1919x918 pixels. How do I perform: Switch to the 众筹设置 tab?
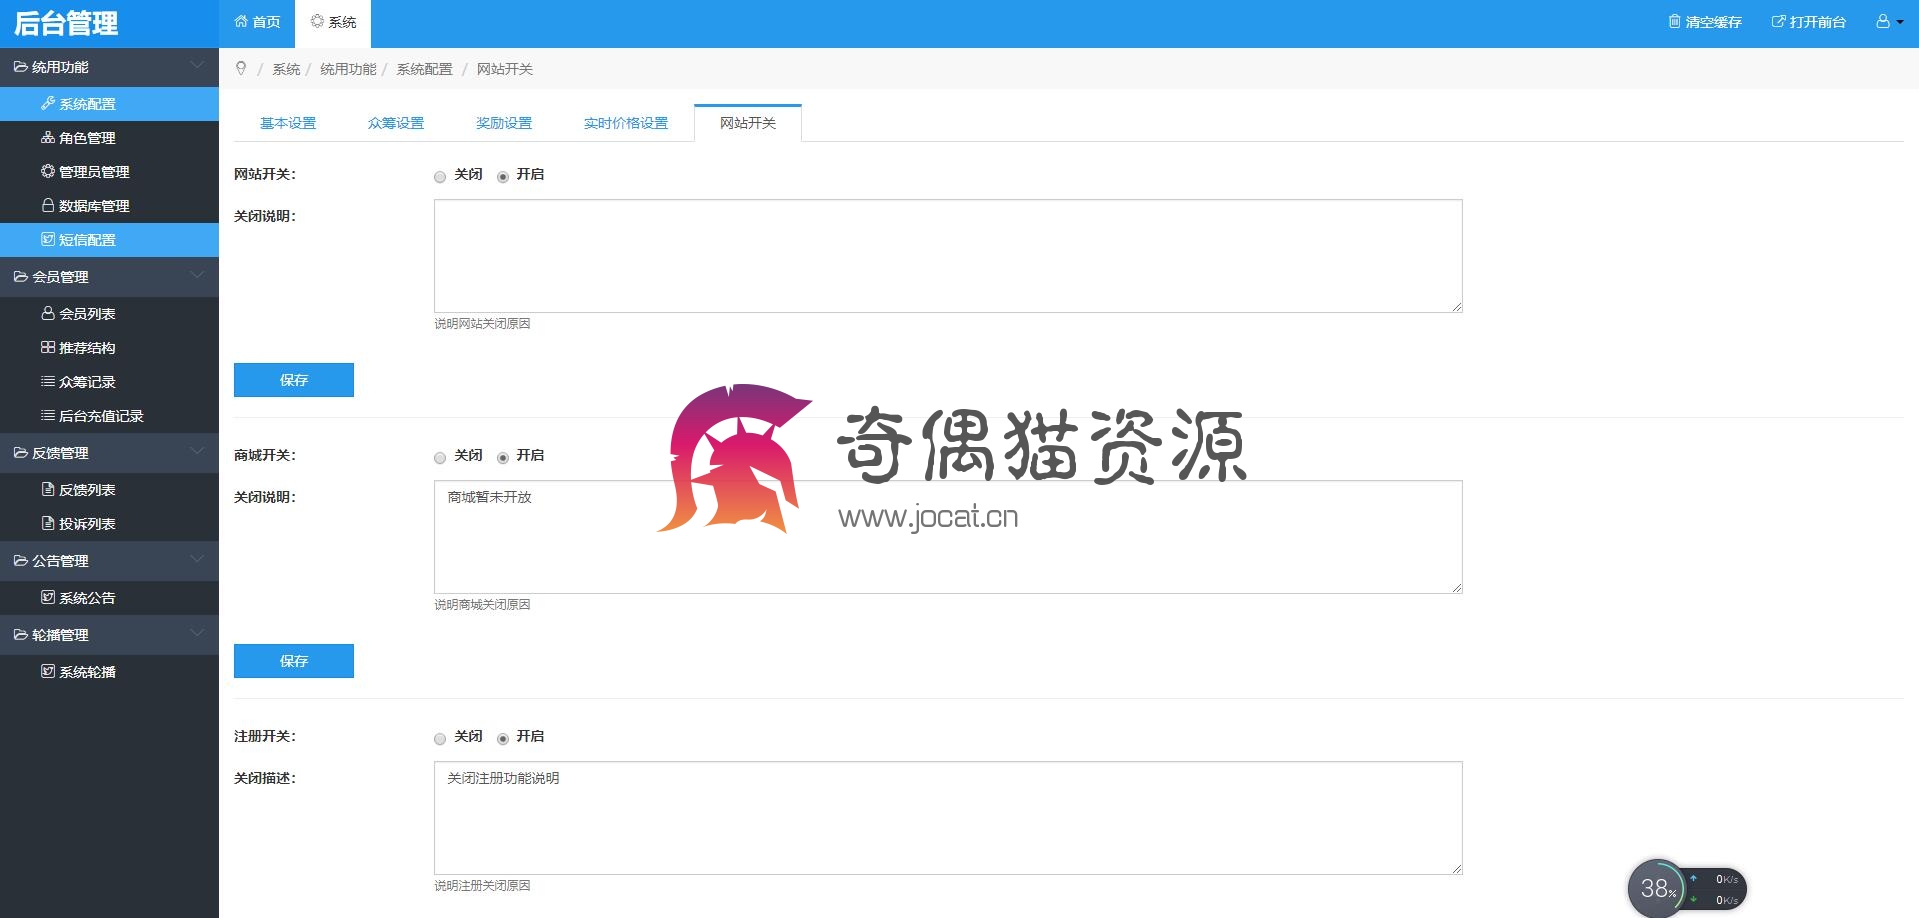(396, 123)
